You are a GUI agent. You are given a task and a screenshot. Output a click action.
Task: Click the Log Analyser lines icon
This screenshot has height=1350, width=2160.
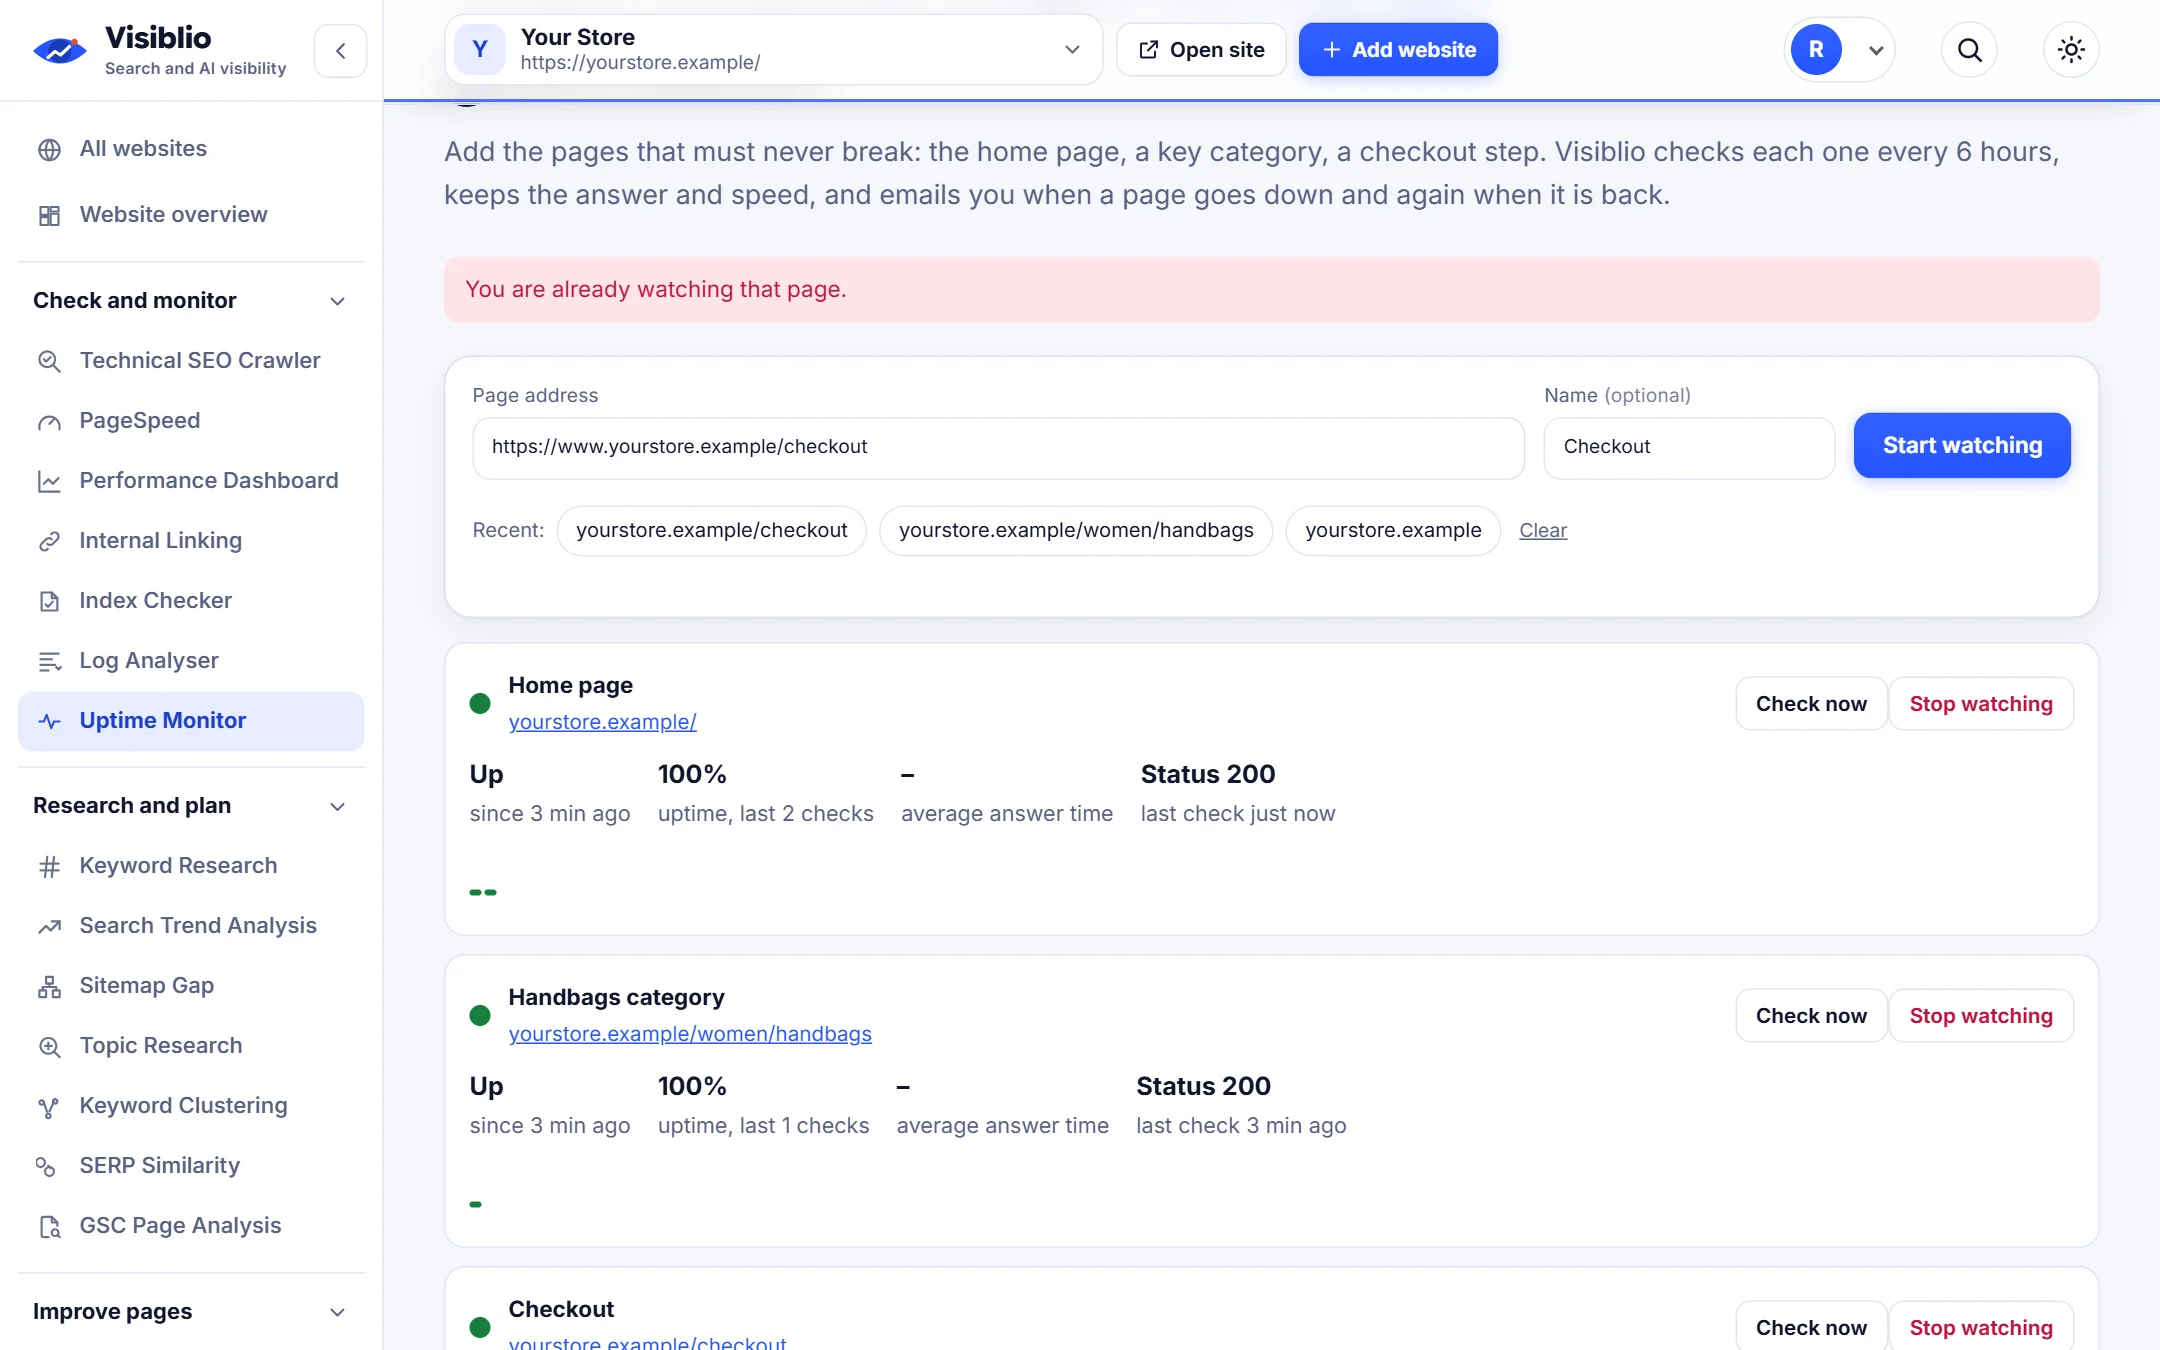pyautogui.click(x=49, y=661)
